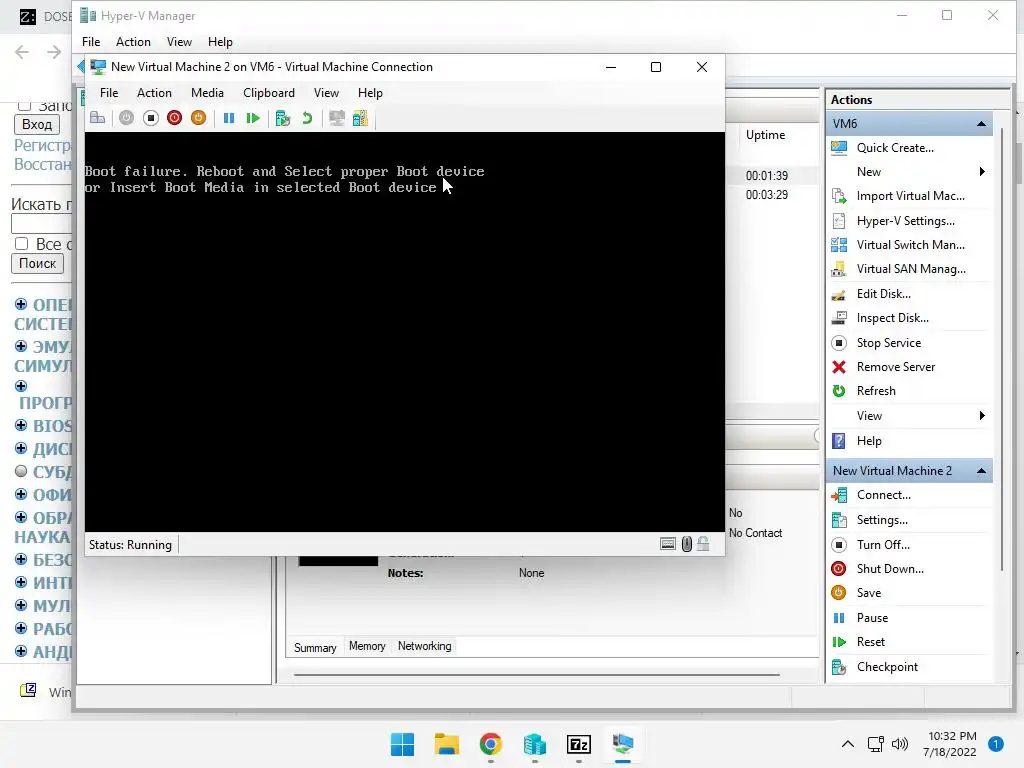
Task: Click the Turn Off stop toolbar icon
Action: tap(151, 118)
